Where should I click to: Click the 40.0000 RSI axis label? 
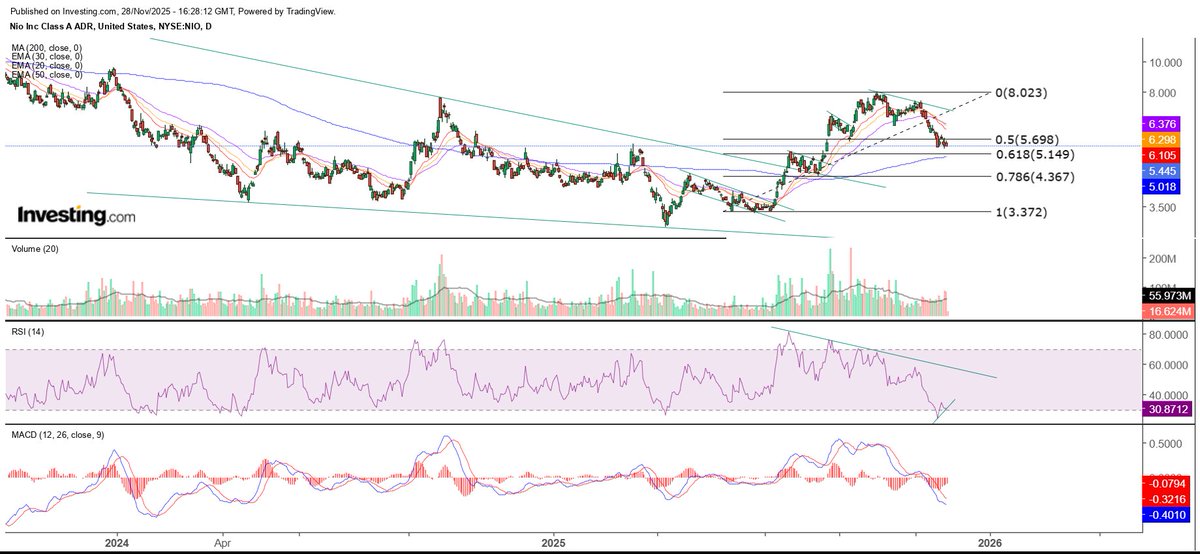coord(1169,395)
